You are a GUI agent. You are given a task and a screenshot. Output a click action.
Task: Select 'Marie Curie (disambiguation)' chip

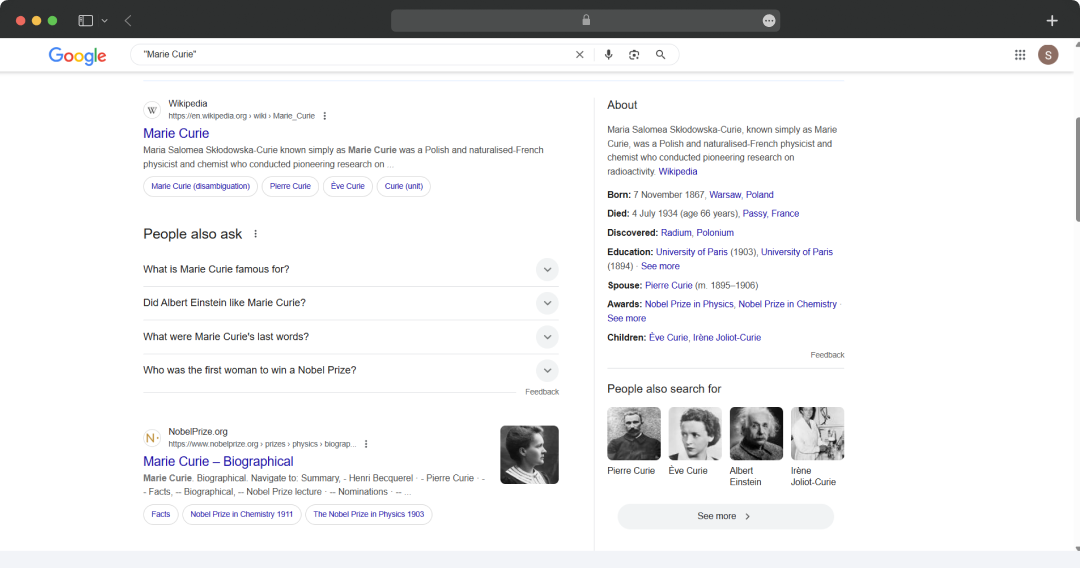click(200, 187)
